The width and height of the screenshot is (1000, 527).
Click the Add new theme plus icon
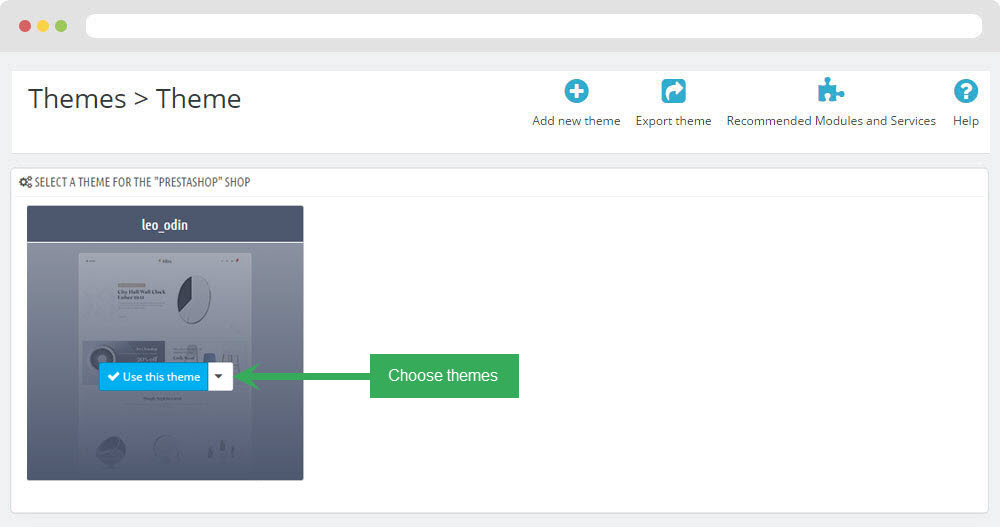coord(576,91)
